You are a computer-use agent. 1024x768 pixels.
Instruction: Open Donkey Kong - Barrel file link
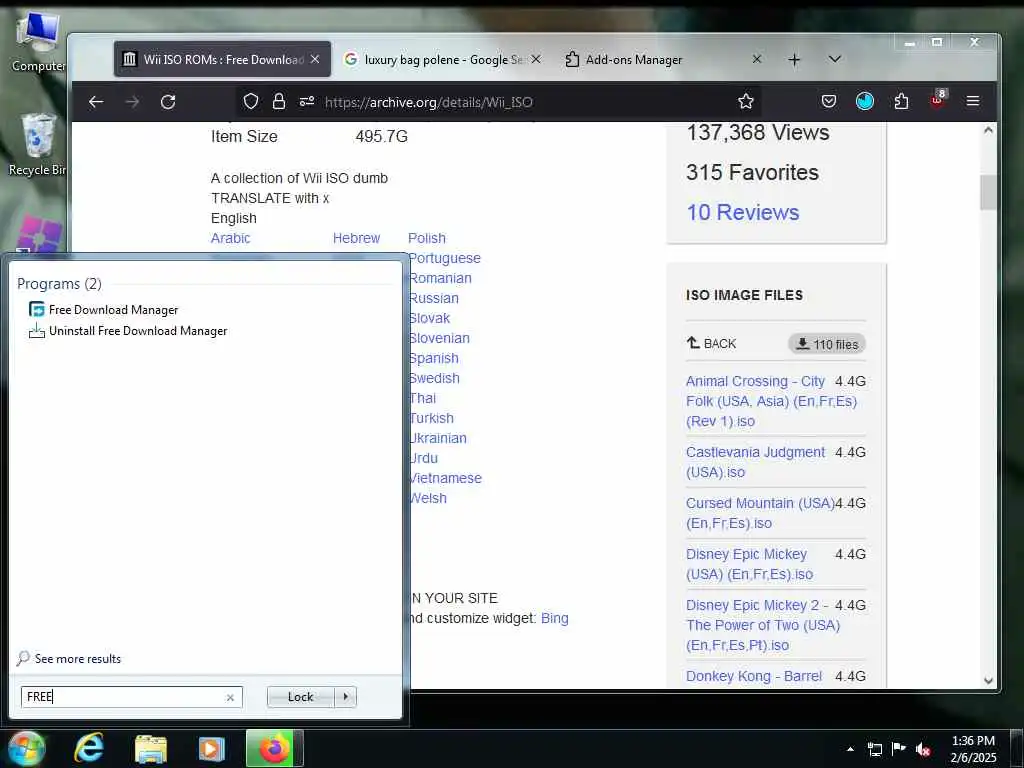(754, 676)
